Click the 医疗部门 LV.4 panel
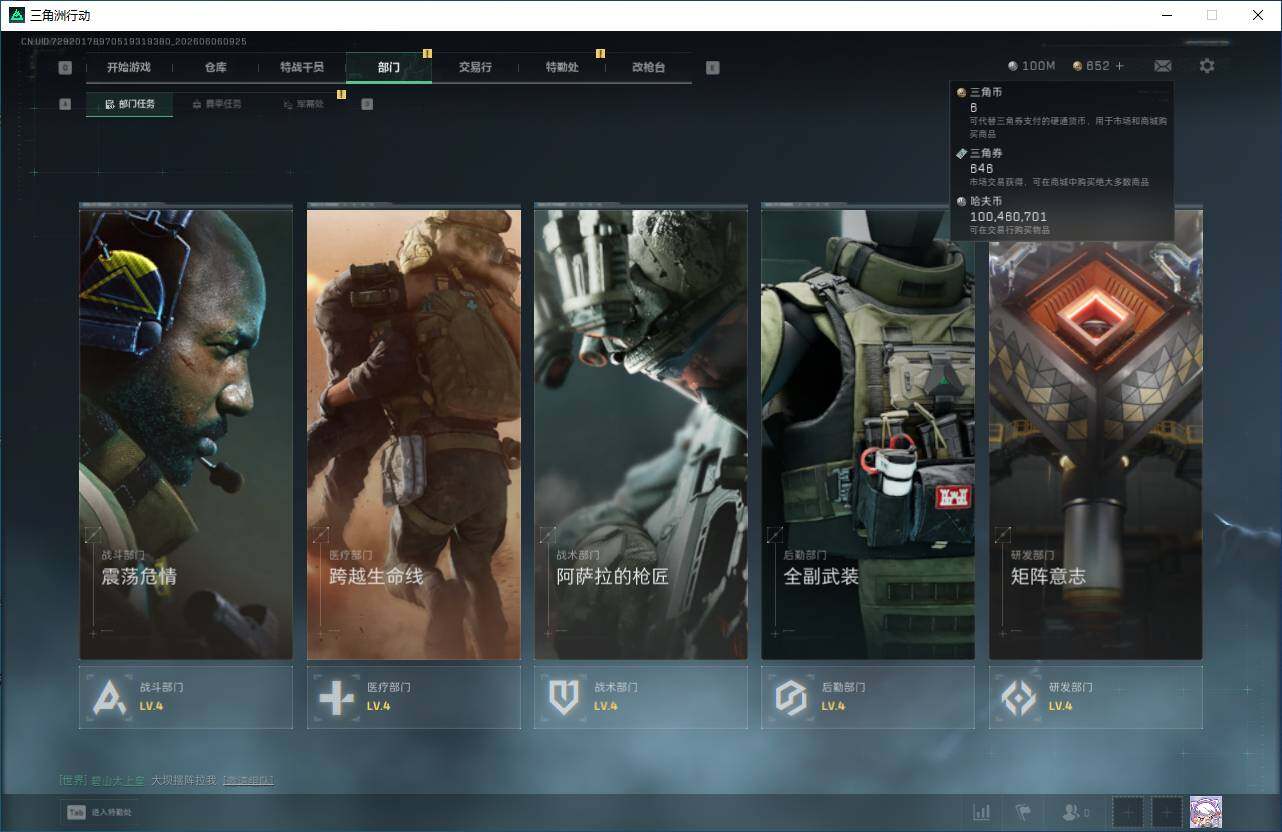 (x=413, y=697)
